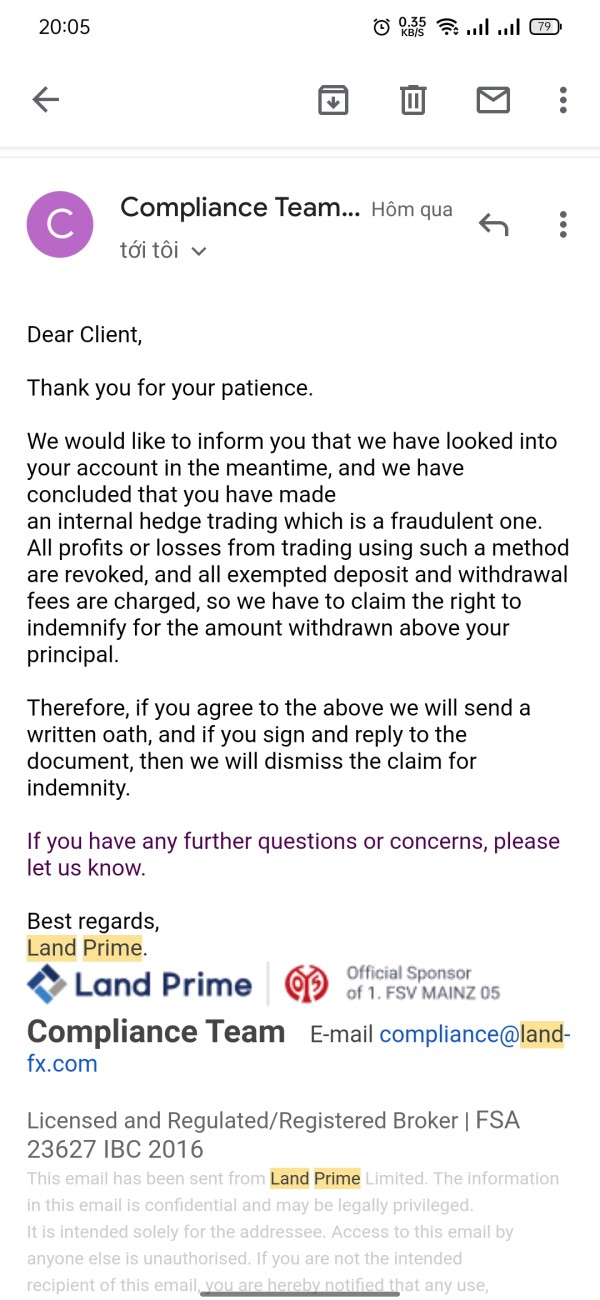This screenshot has width=600, height=1300.
Task: Tap the "Hôm qua" date label
Action: click(x=411, y=210)
